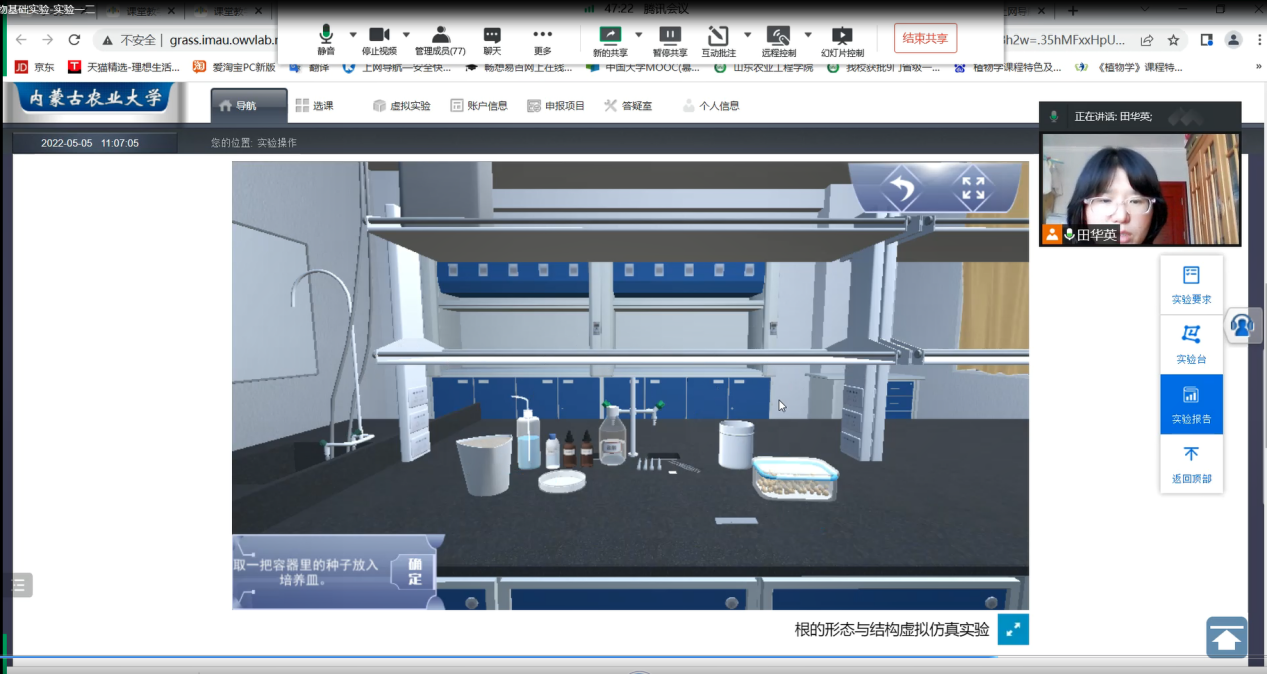The height and width of the screenshot is (674, 1267).
Task: Click the fullscreen icon in simulation corner
Action: click(972, 188)
